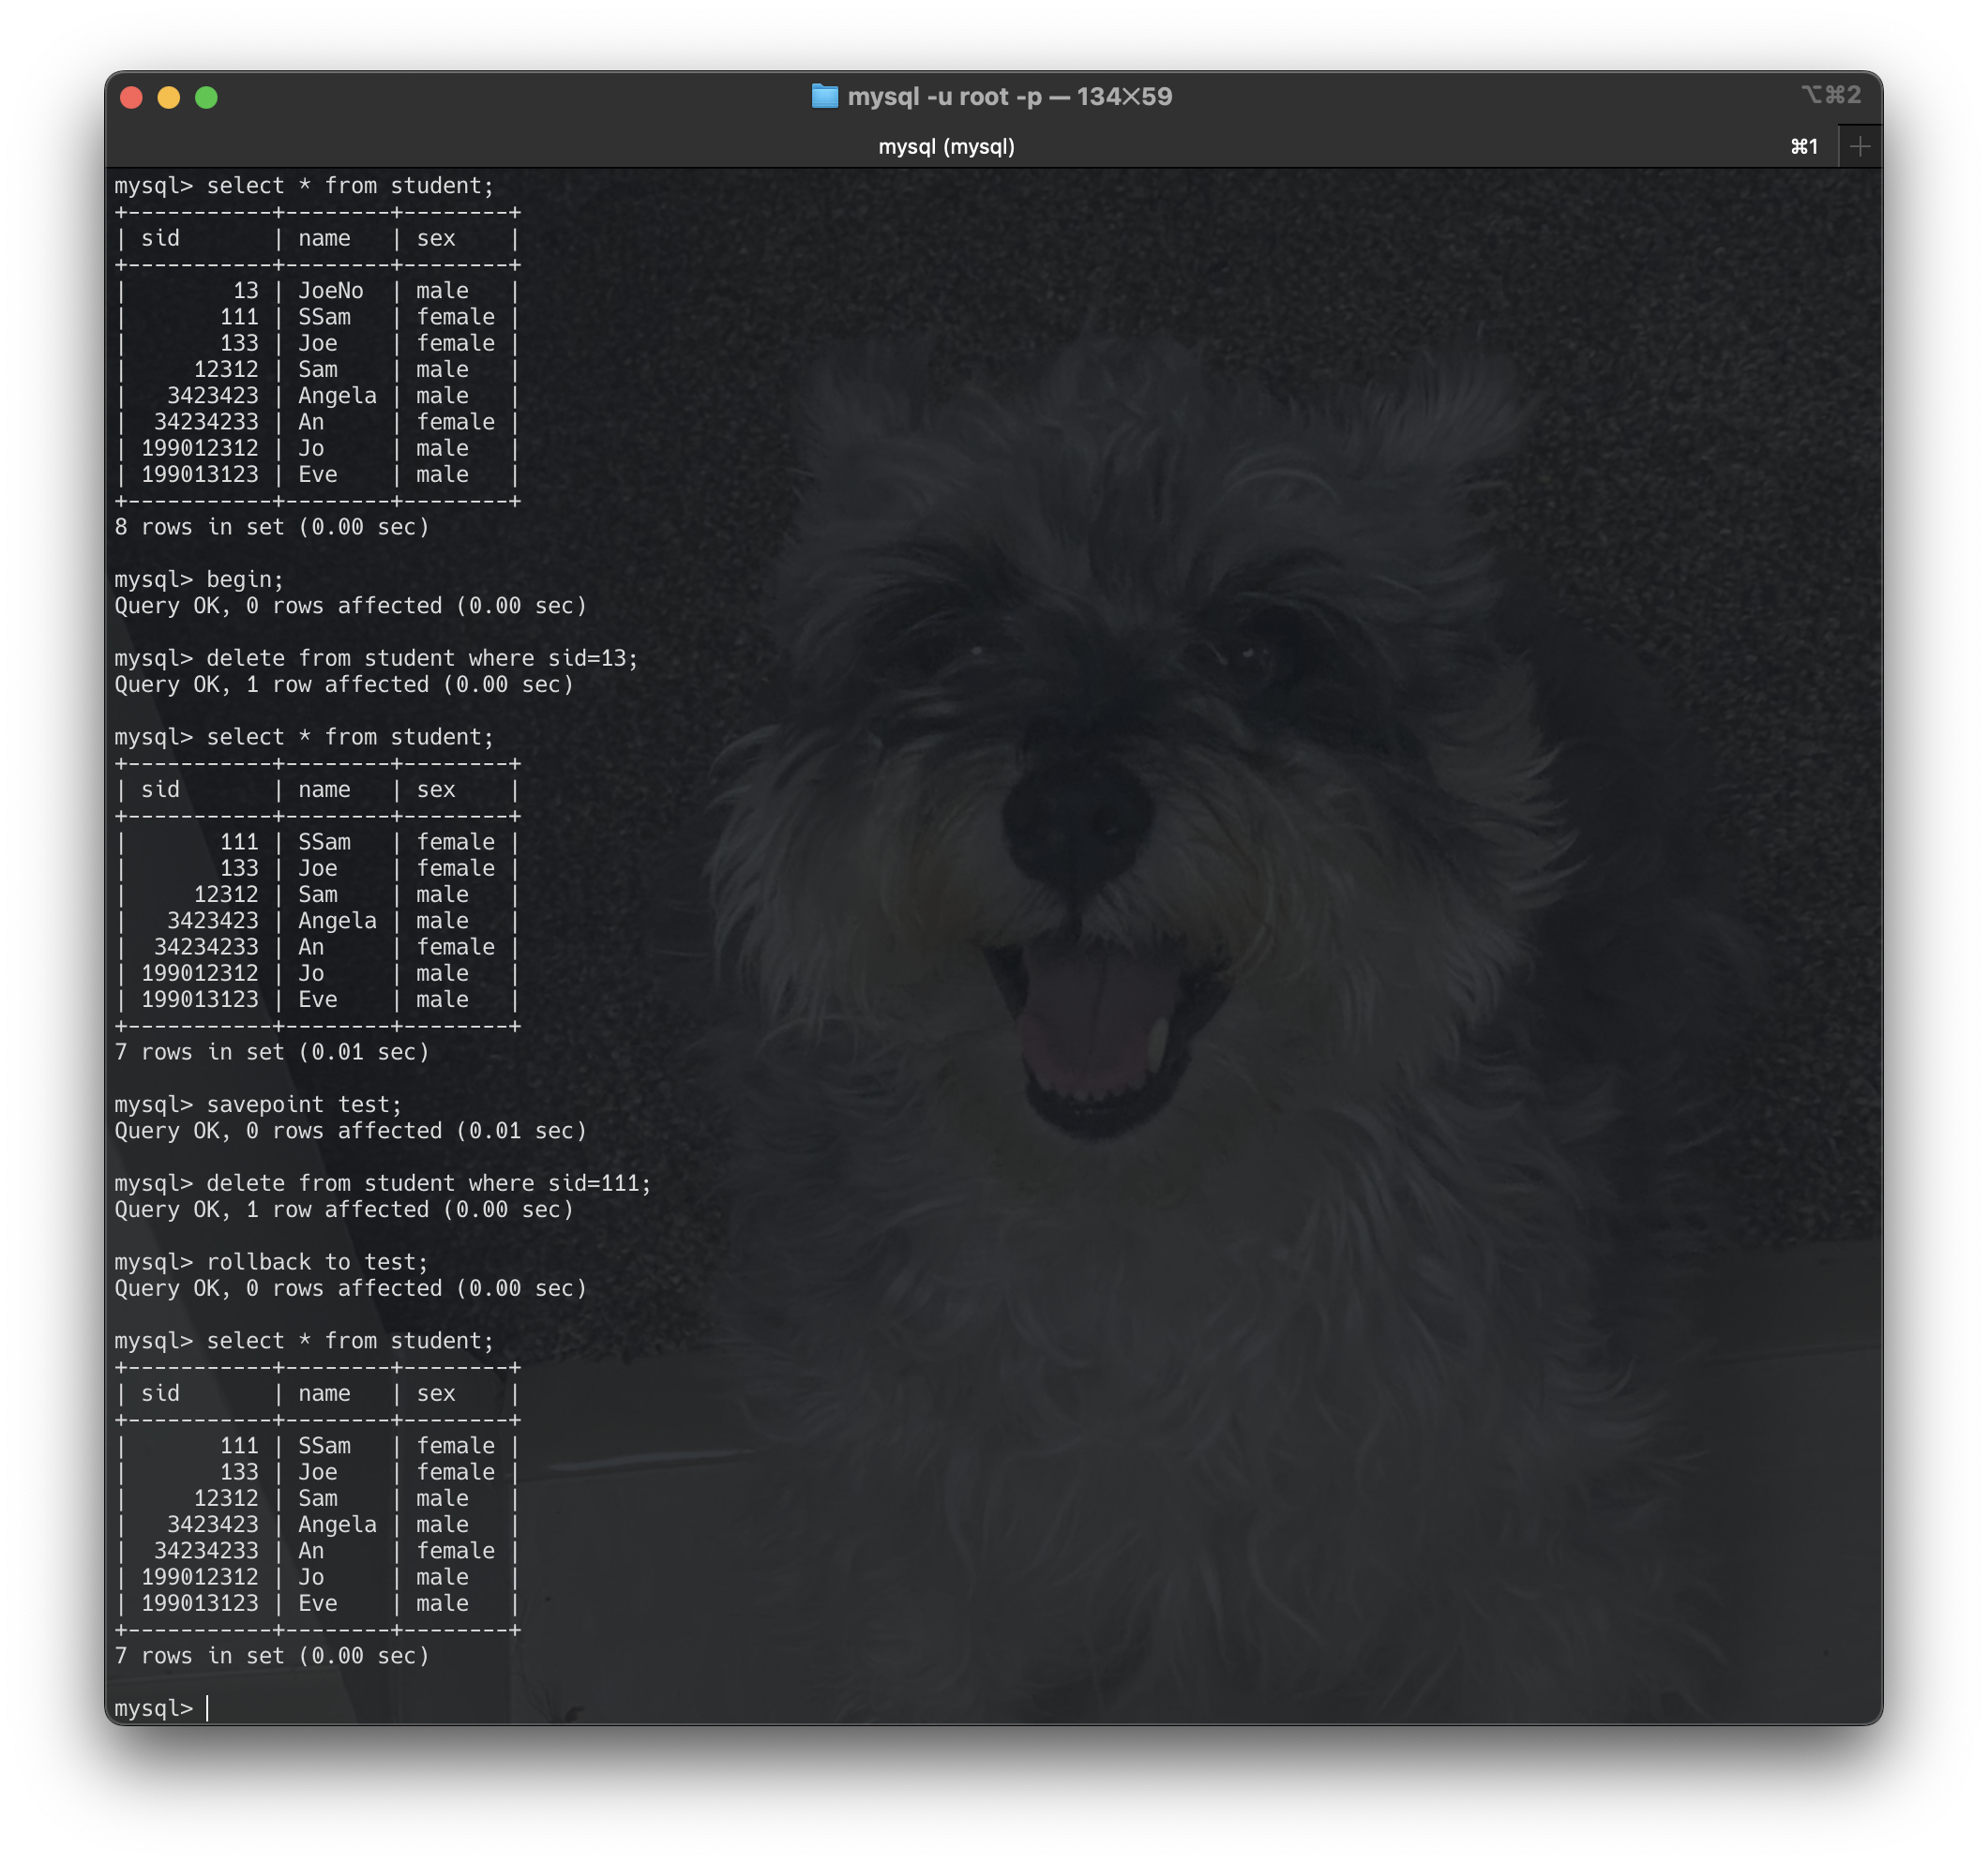Click the green zoom traffic light button
The height and width of the screenshot is (1864, 1988).
point(205,97)
